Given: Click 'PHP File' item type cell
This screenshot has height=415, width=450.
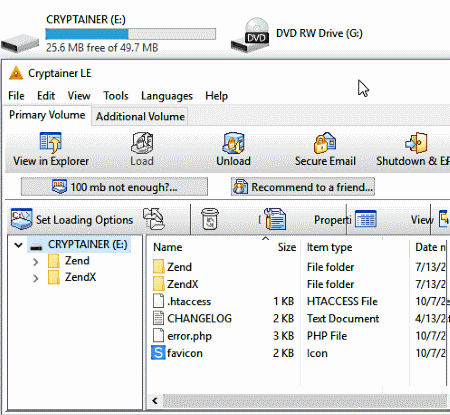Looking at the screenshot, I should point(327,336).
